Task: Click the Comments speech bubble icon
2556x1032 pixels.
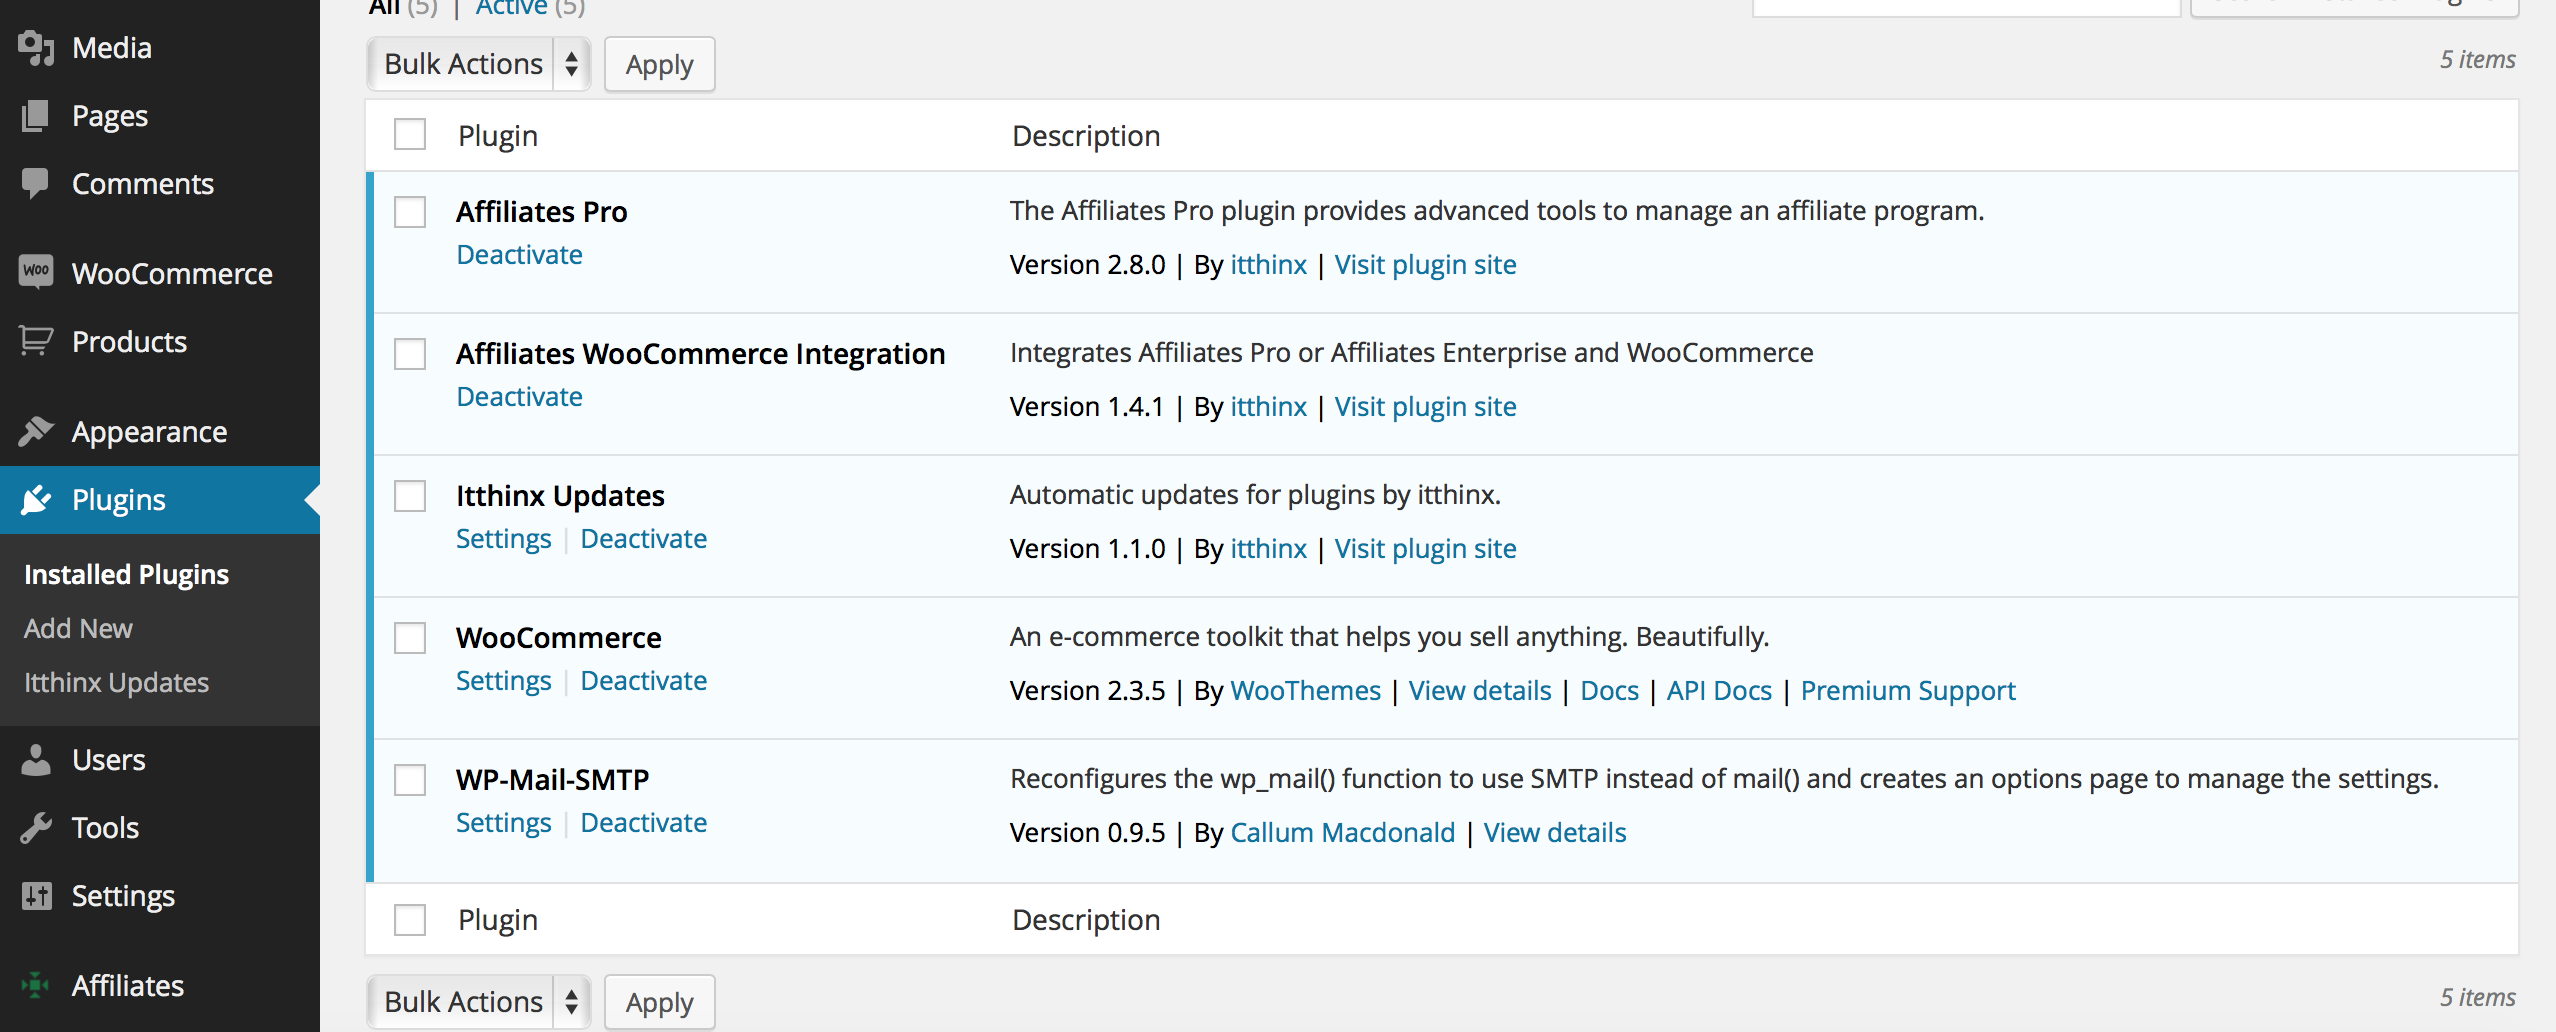Action: coord(36,184)
